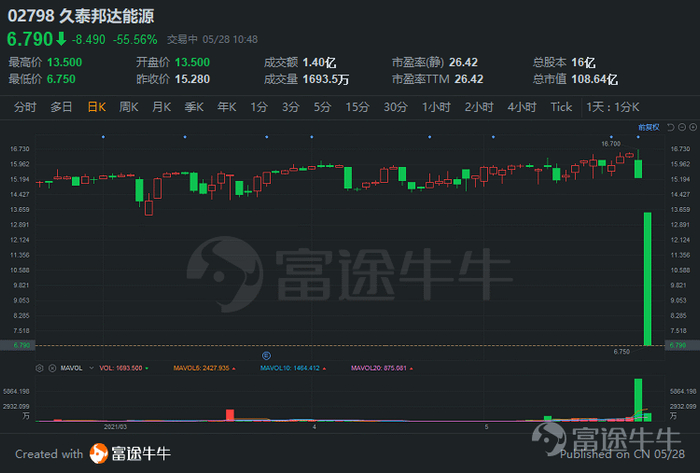This screenshot has height=473, width=700.
Task: Click the MAVOL5: 2427.935 readout
Action: (x=201, y=368)
